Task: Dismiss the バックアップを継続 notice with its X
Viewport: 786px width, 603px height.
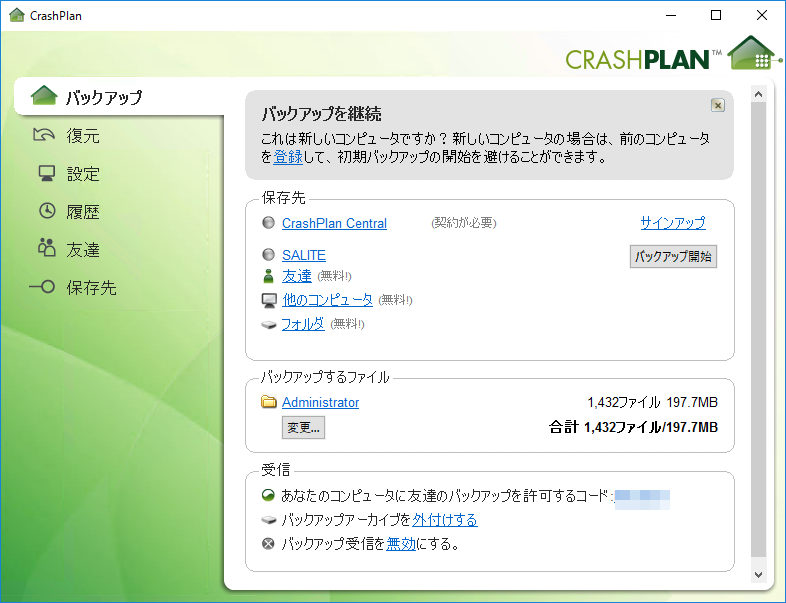Action: click(718, 105)
